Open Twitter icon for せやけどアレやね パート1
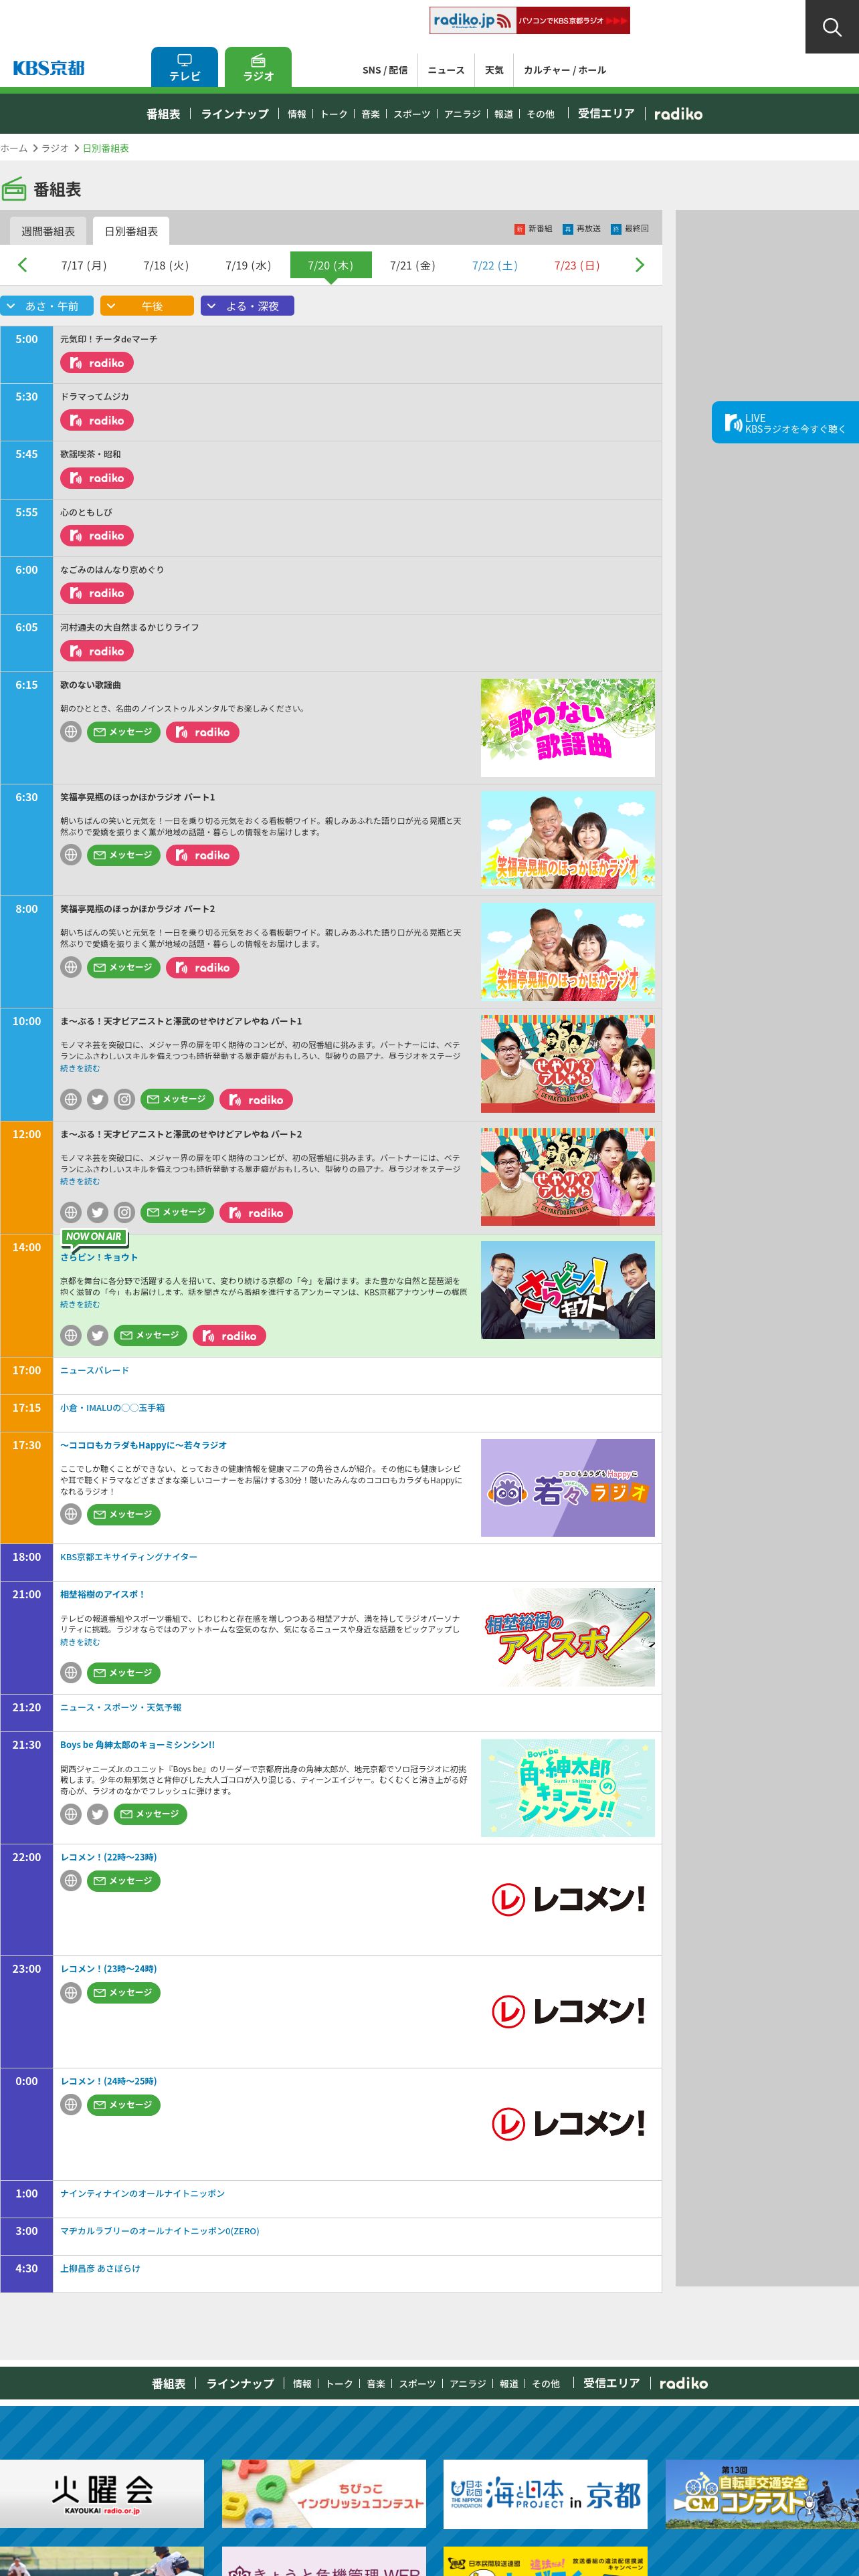859x2576 pixels. 97,1100
